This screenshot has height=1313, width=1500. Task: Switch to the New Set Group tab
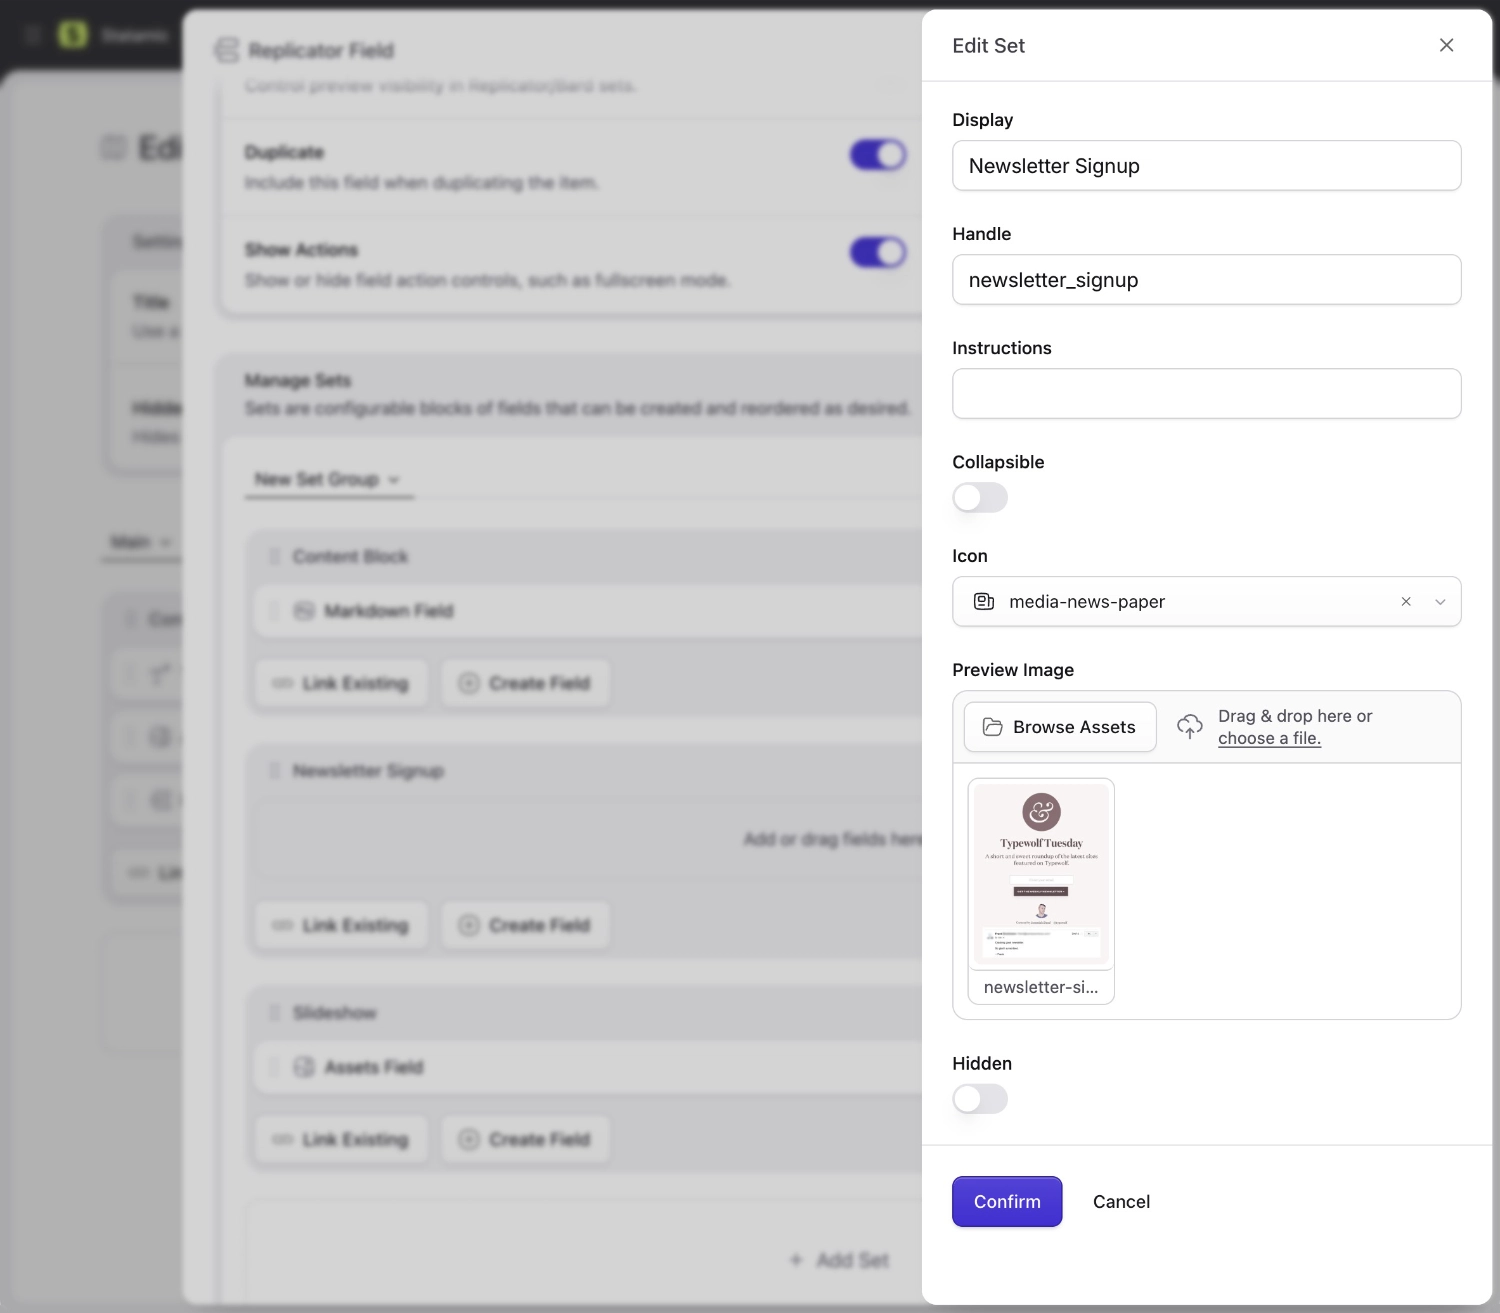[x=316, y=479]
